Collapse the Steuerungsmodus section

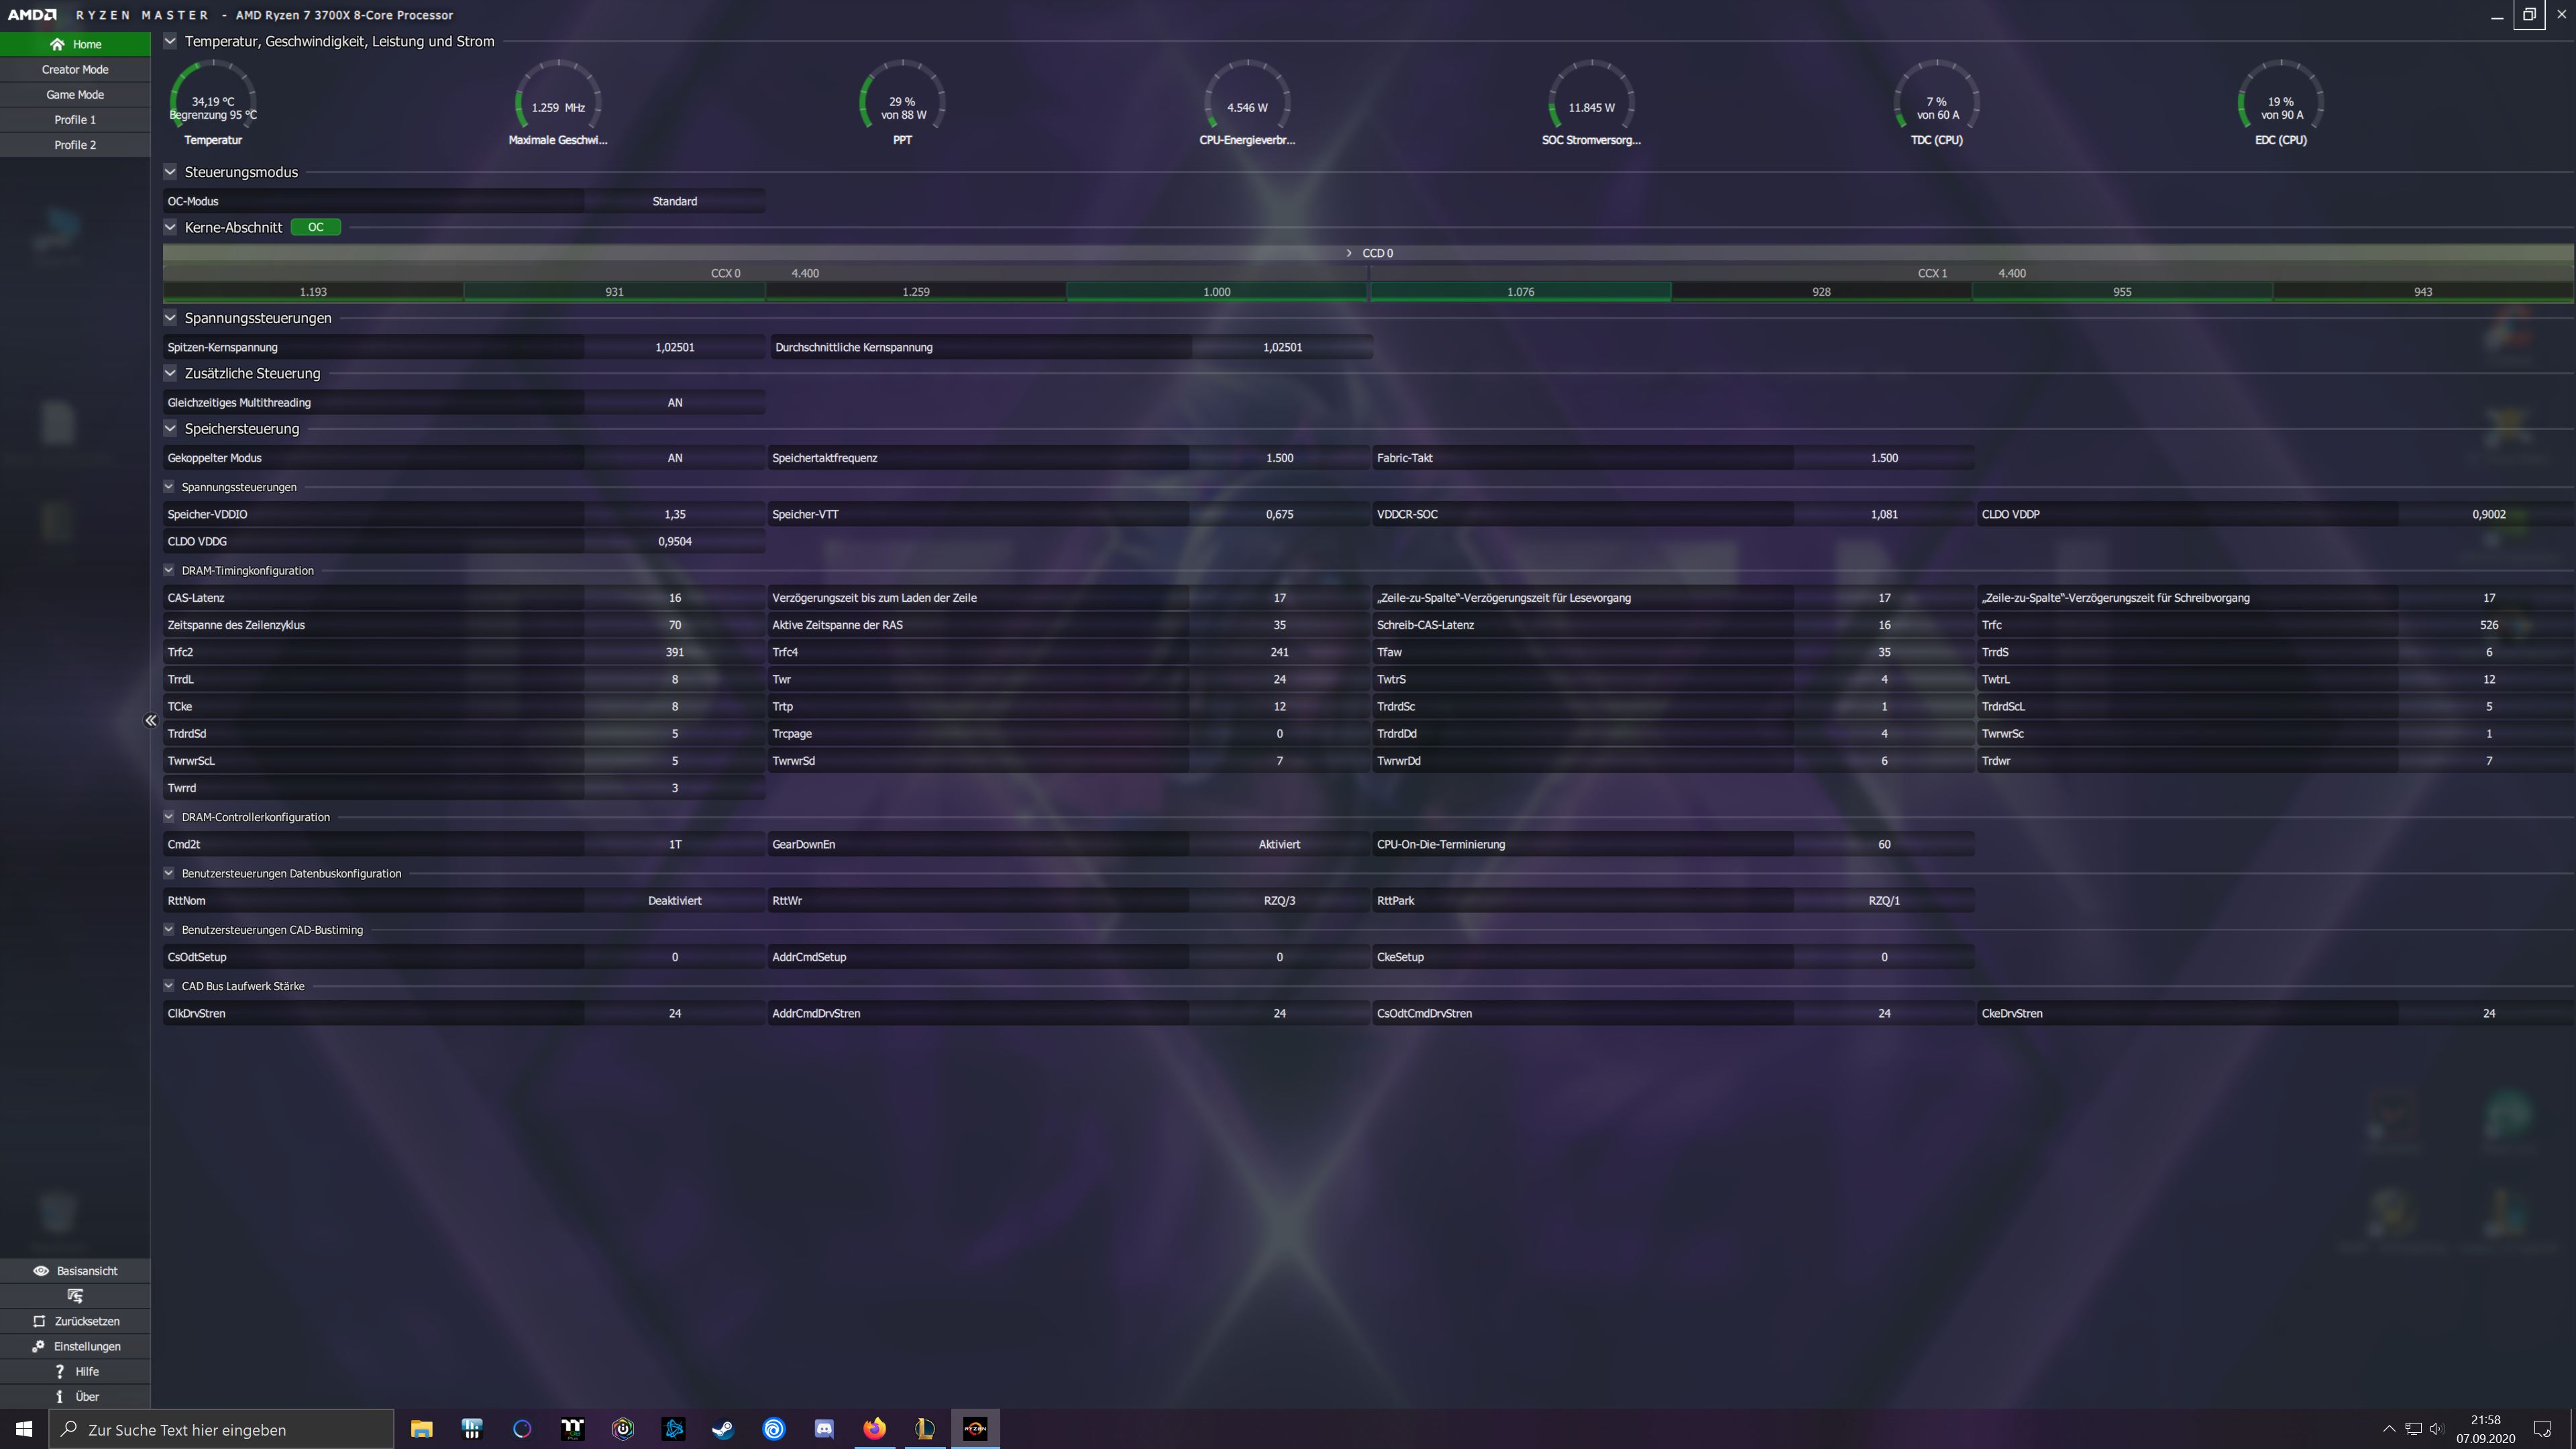pyautogui.click(x=170, y=172)
